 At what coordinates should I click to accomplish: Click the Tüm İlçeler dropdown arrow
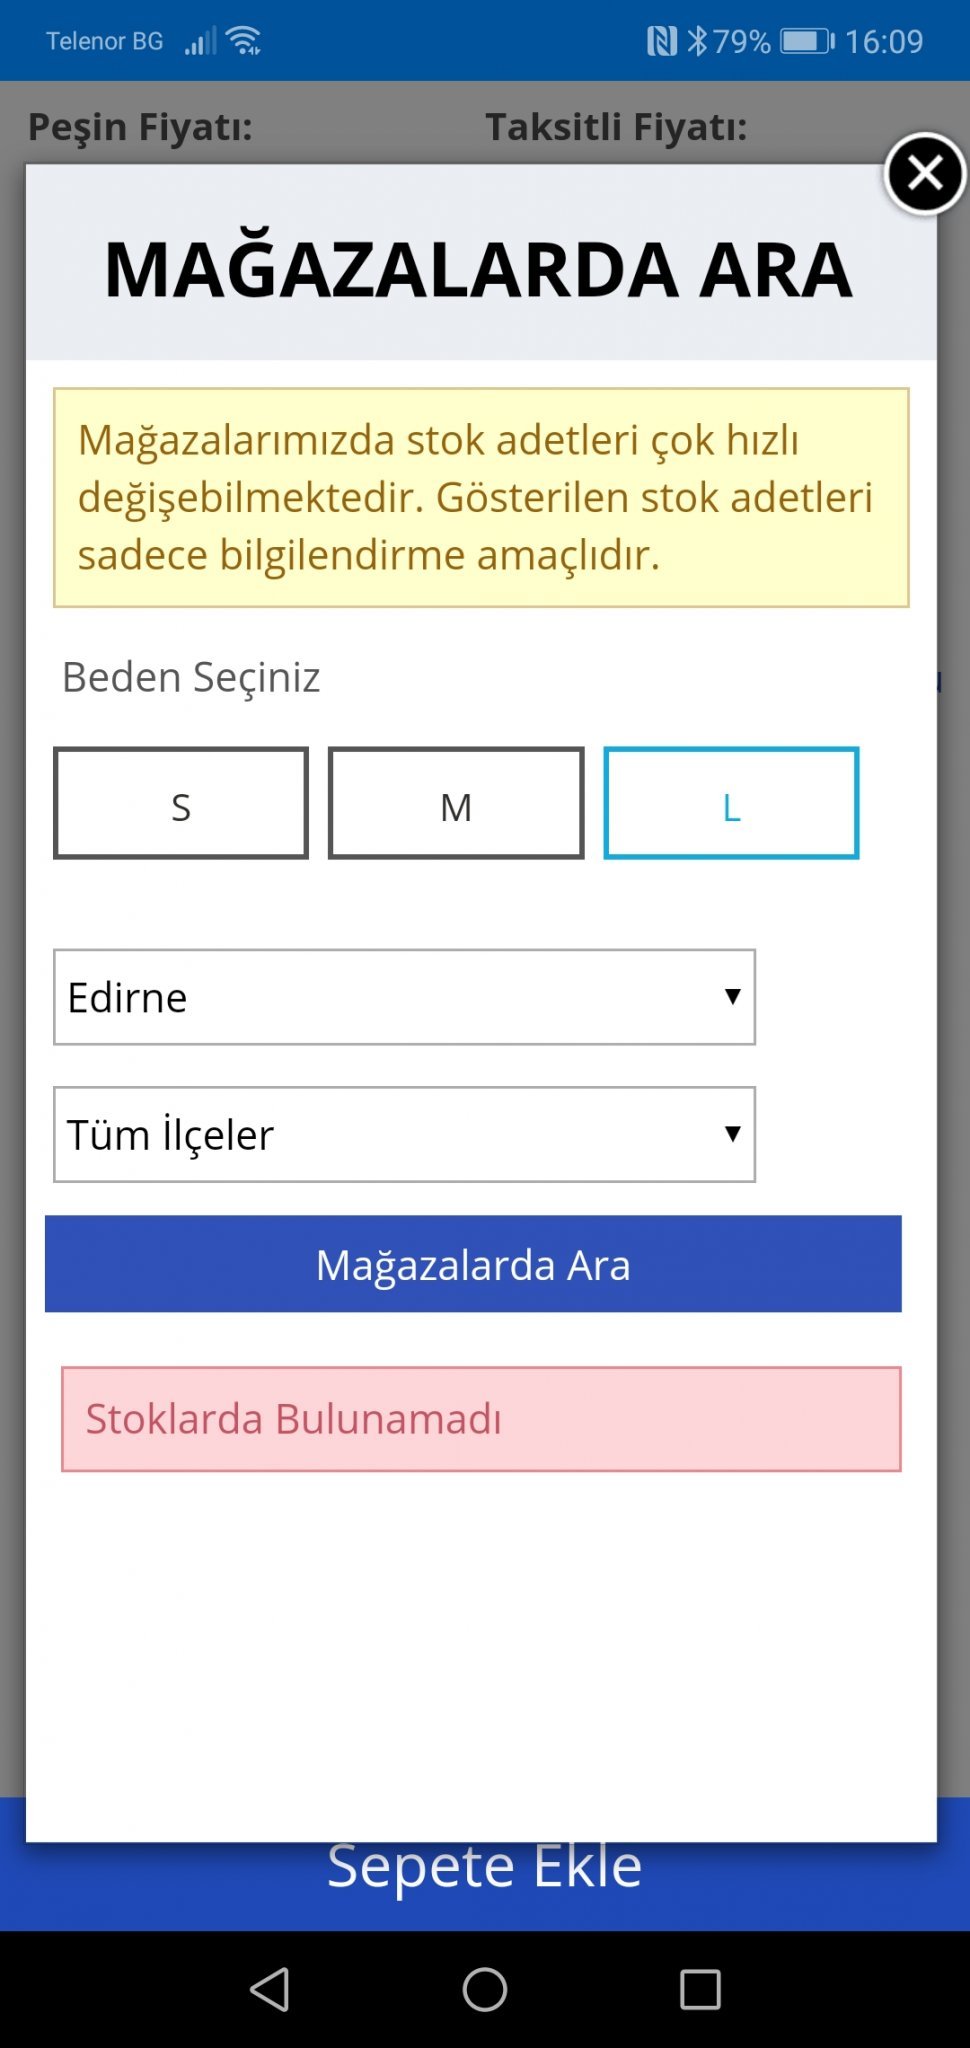coord(733,1133)
